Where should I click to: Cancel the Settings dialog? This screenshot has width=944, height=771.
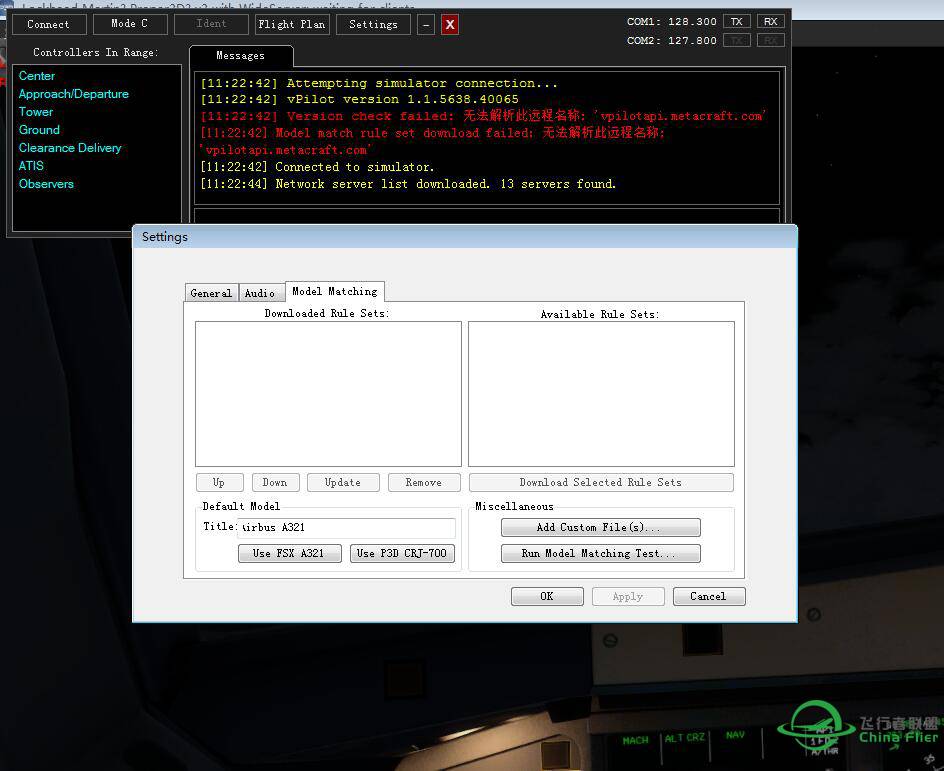tap(708, 596)
